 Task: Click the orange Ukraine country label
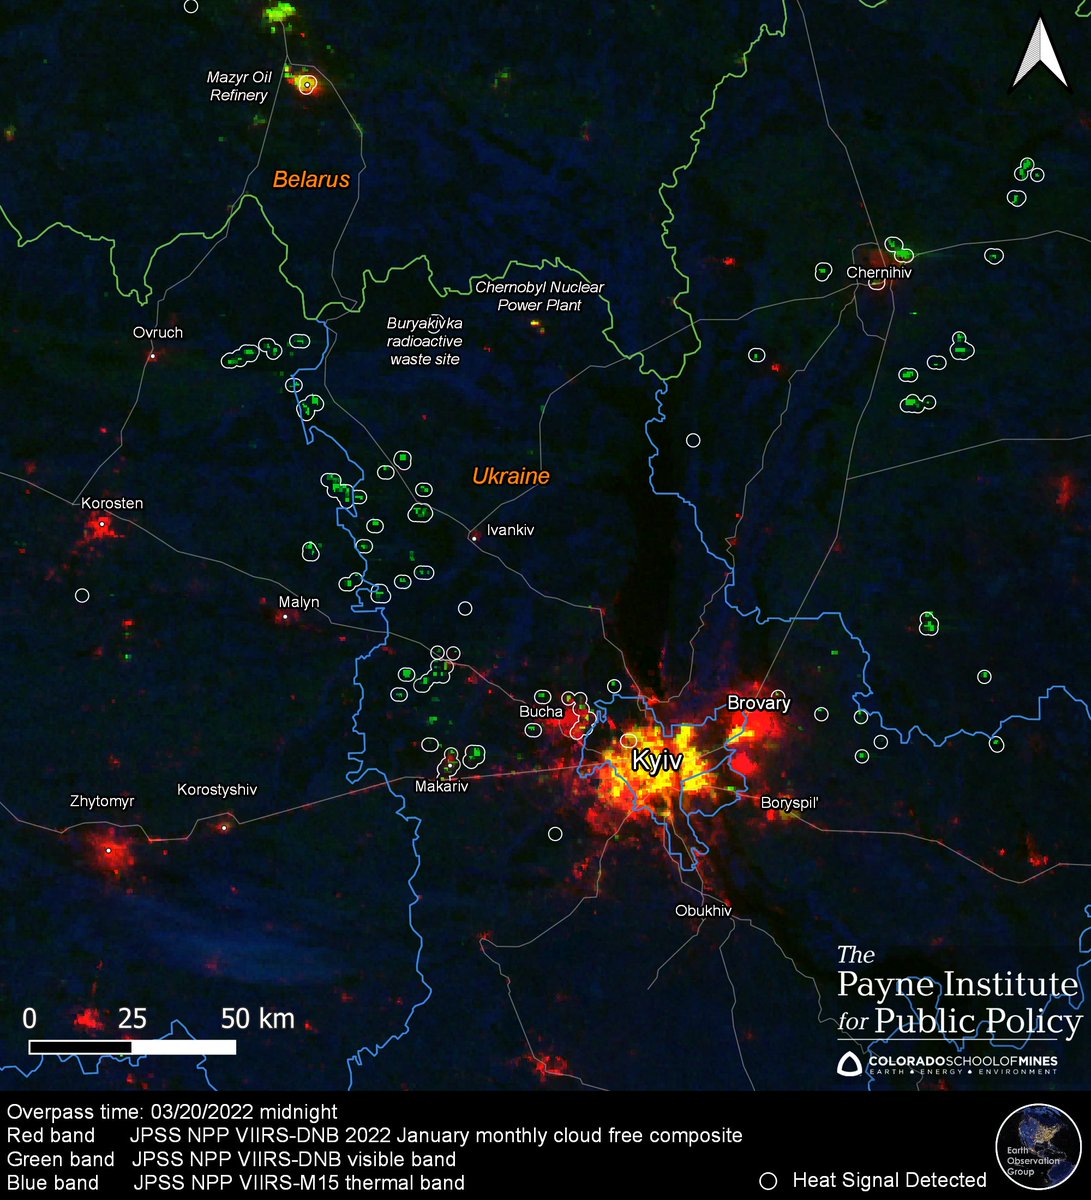[x=511, y=476]
